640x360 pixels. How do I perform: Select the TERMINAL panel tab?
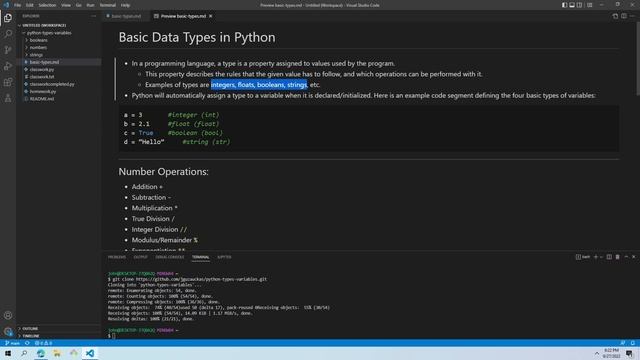coord(200,257)
